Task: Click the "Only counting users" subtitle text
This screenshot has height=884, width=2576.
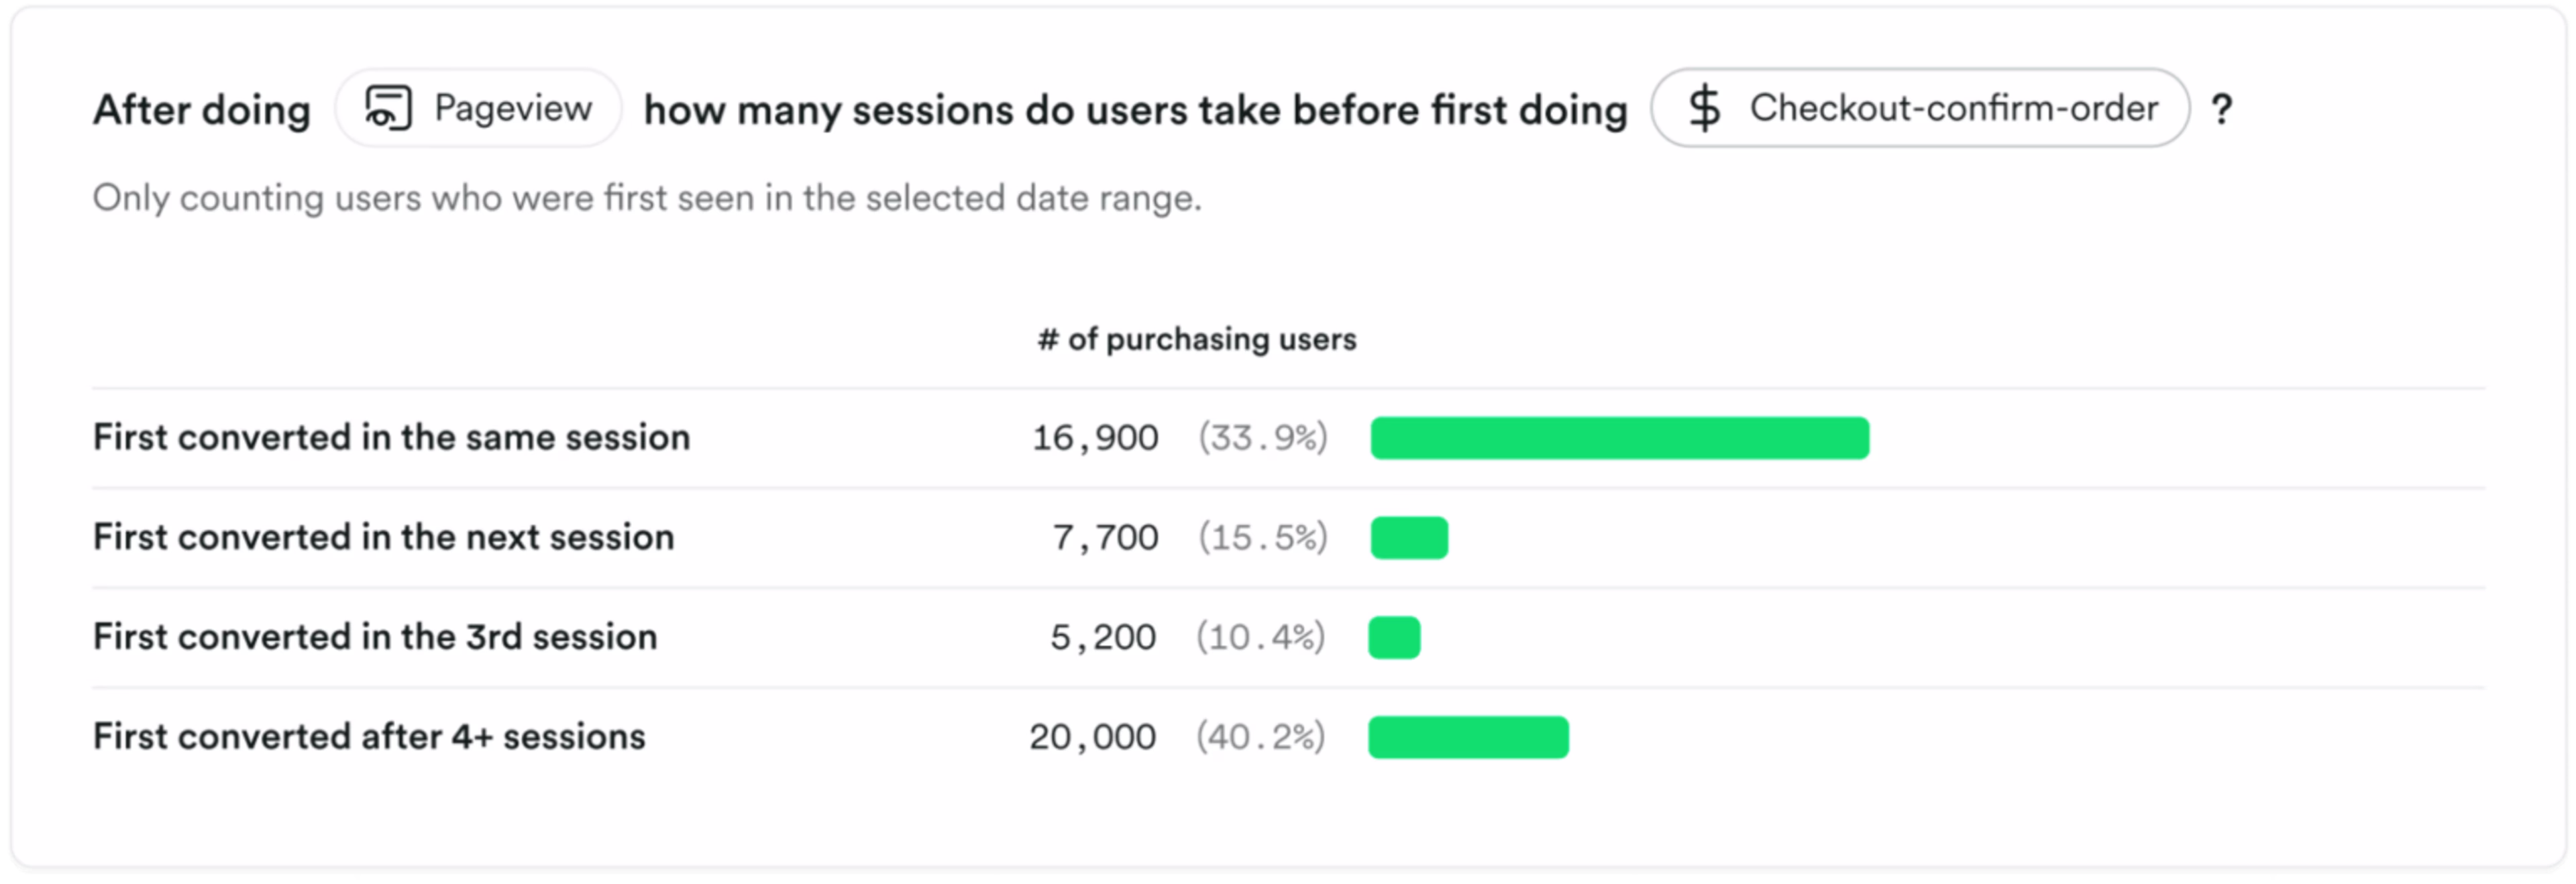Action: pos(647,198)
